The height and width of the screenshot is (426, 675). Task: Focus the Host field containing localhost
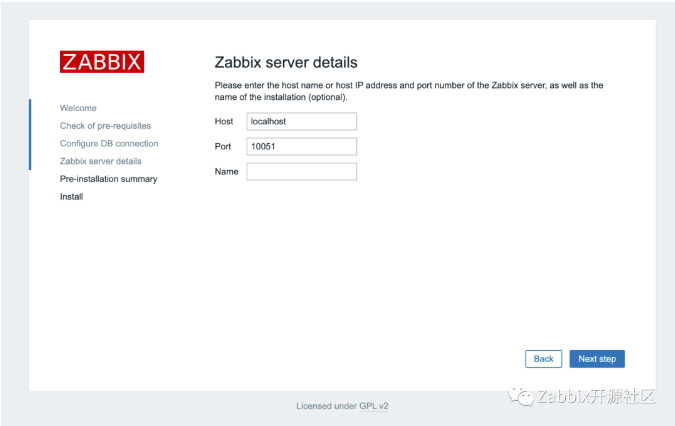(301, 121)
